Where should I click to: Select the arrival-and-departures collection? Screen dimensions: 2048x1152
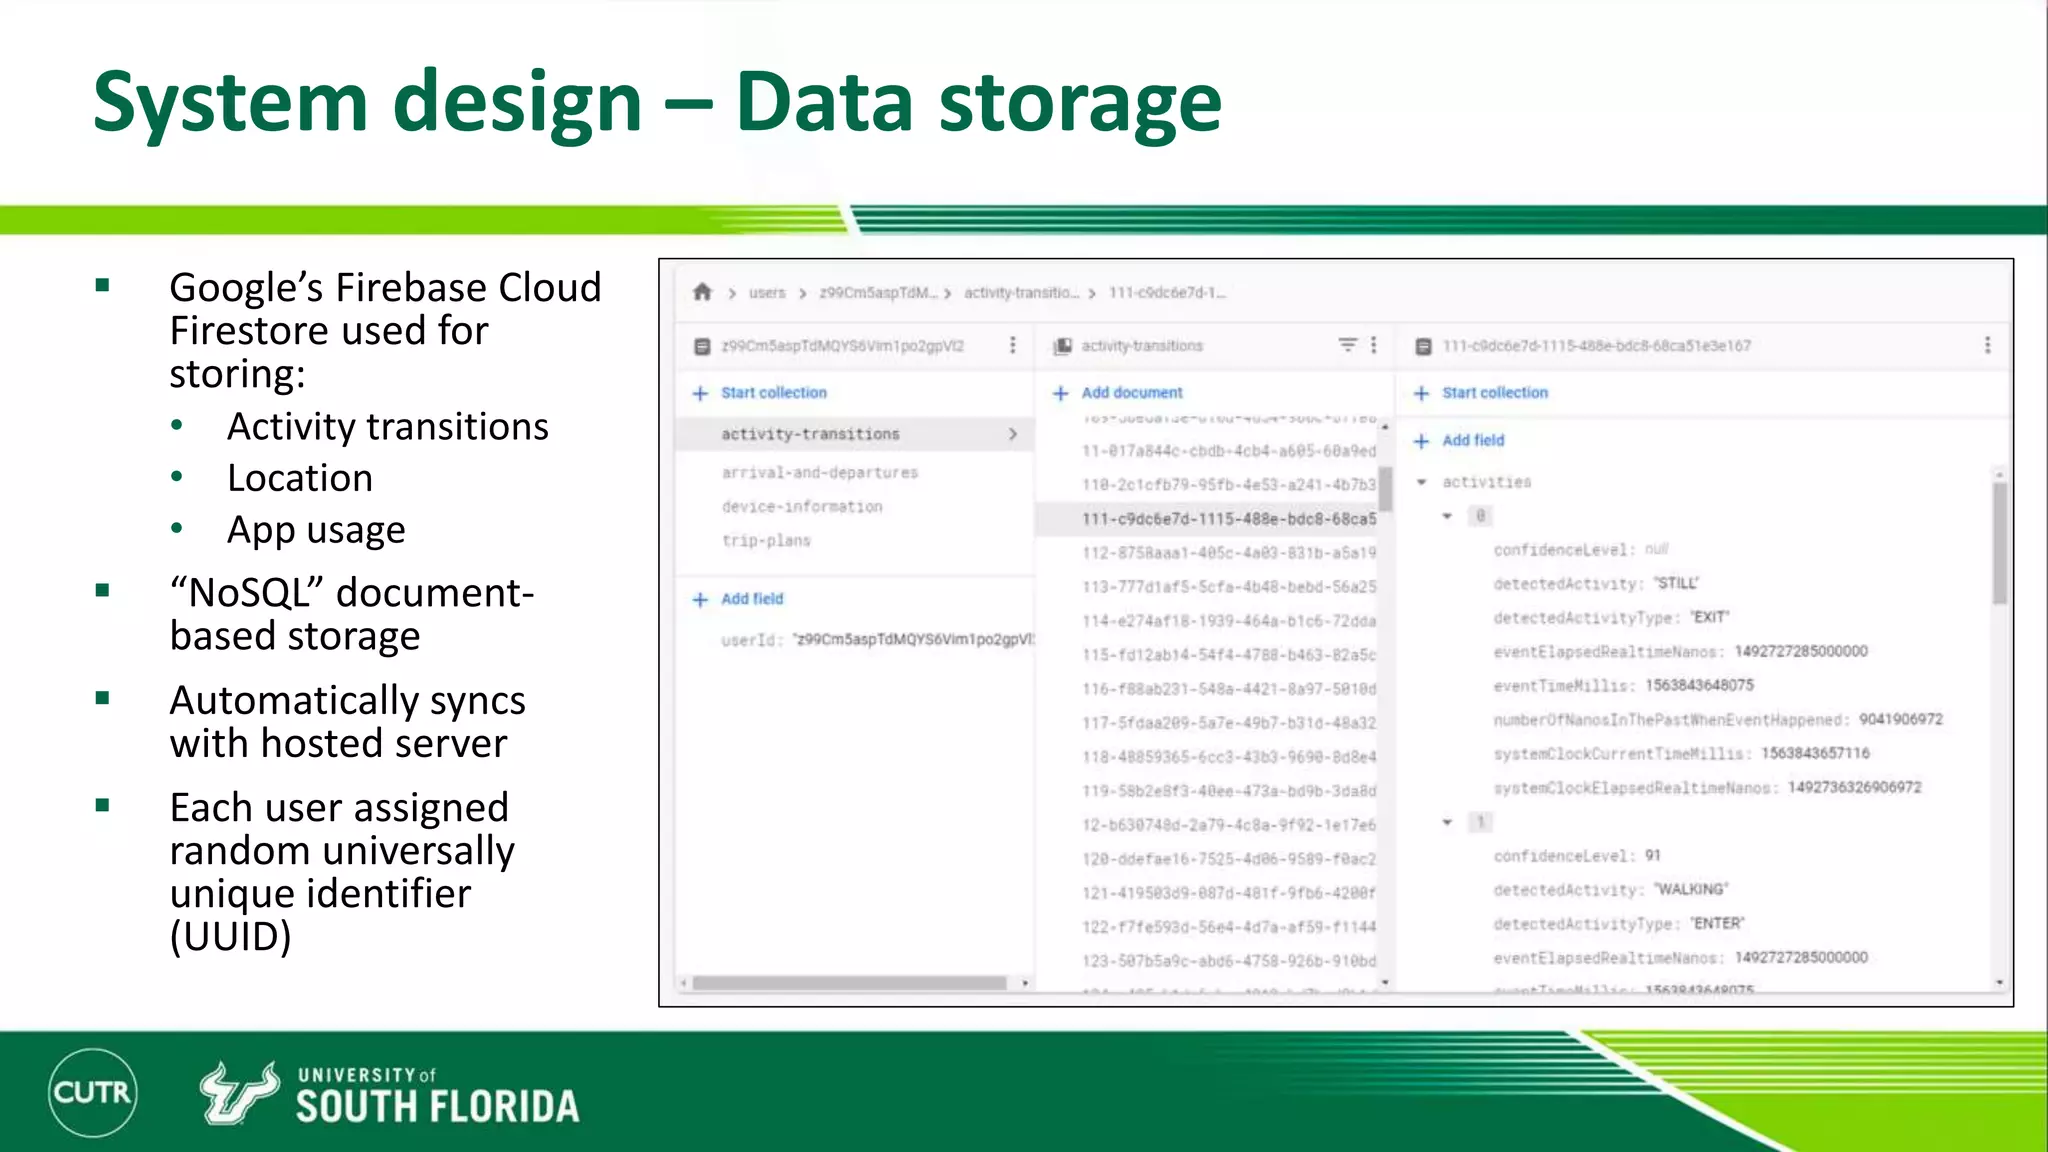pyautogui.click(x=819, y=472)
